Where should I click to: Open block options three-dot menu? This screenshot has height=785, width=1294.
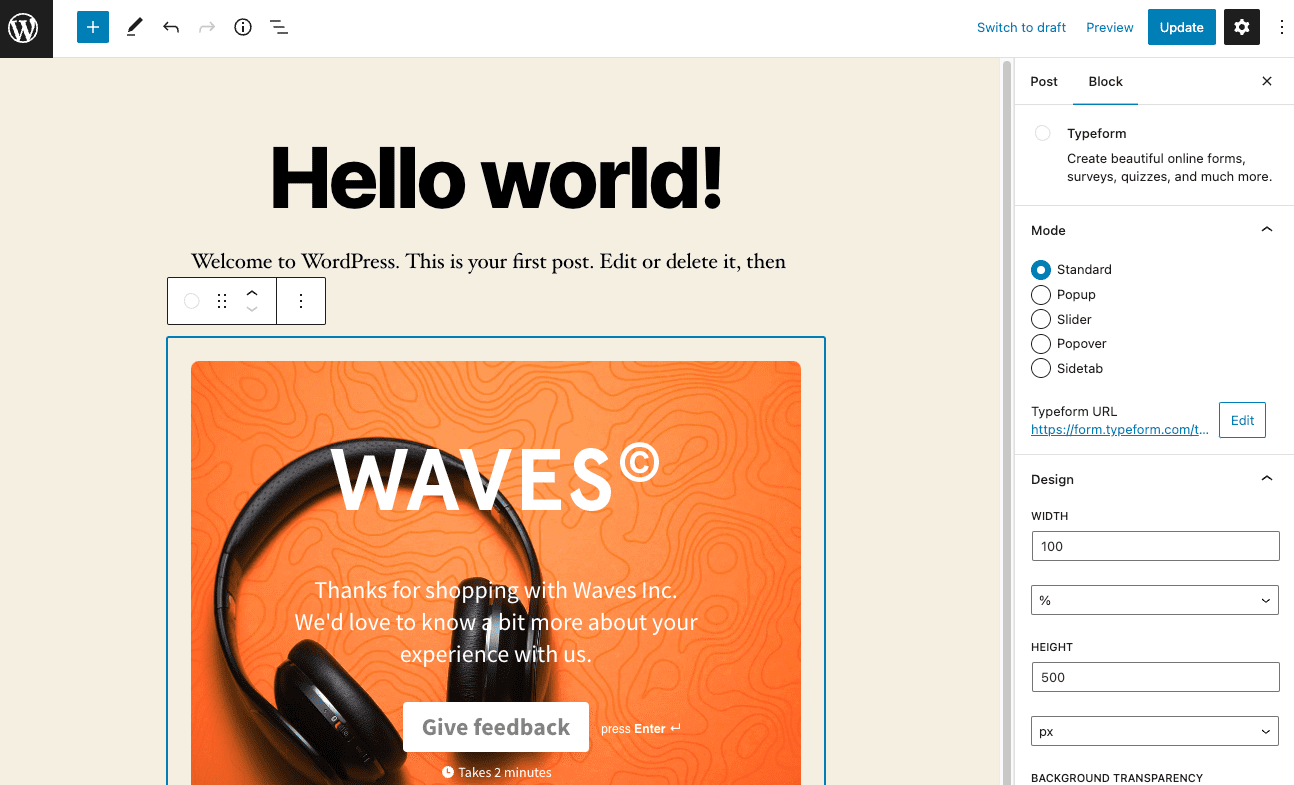coord(301,301)
